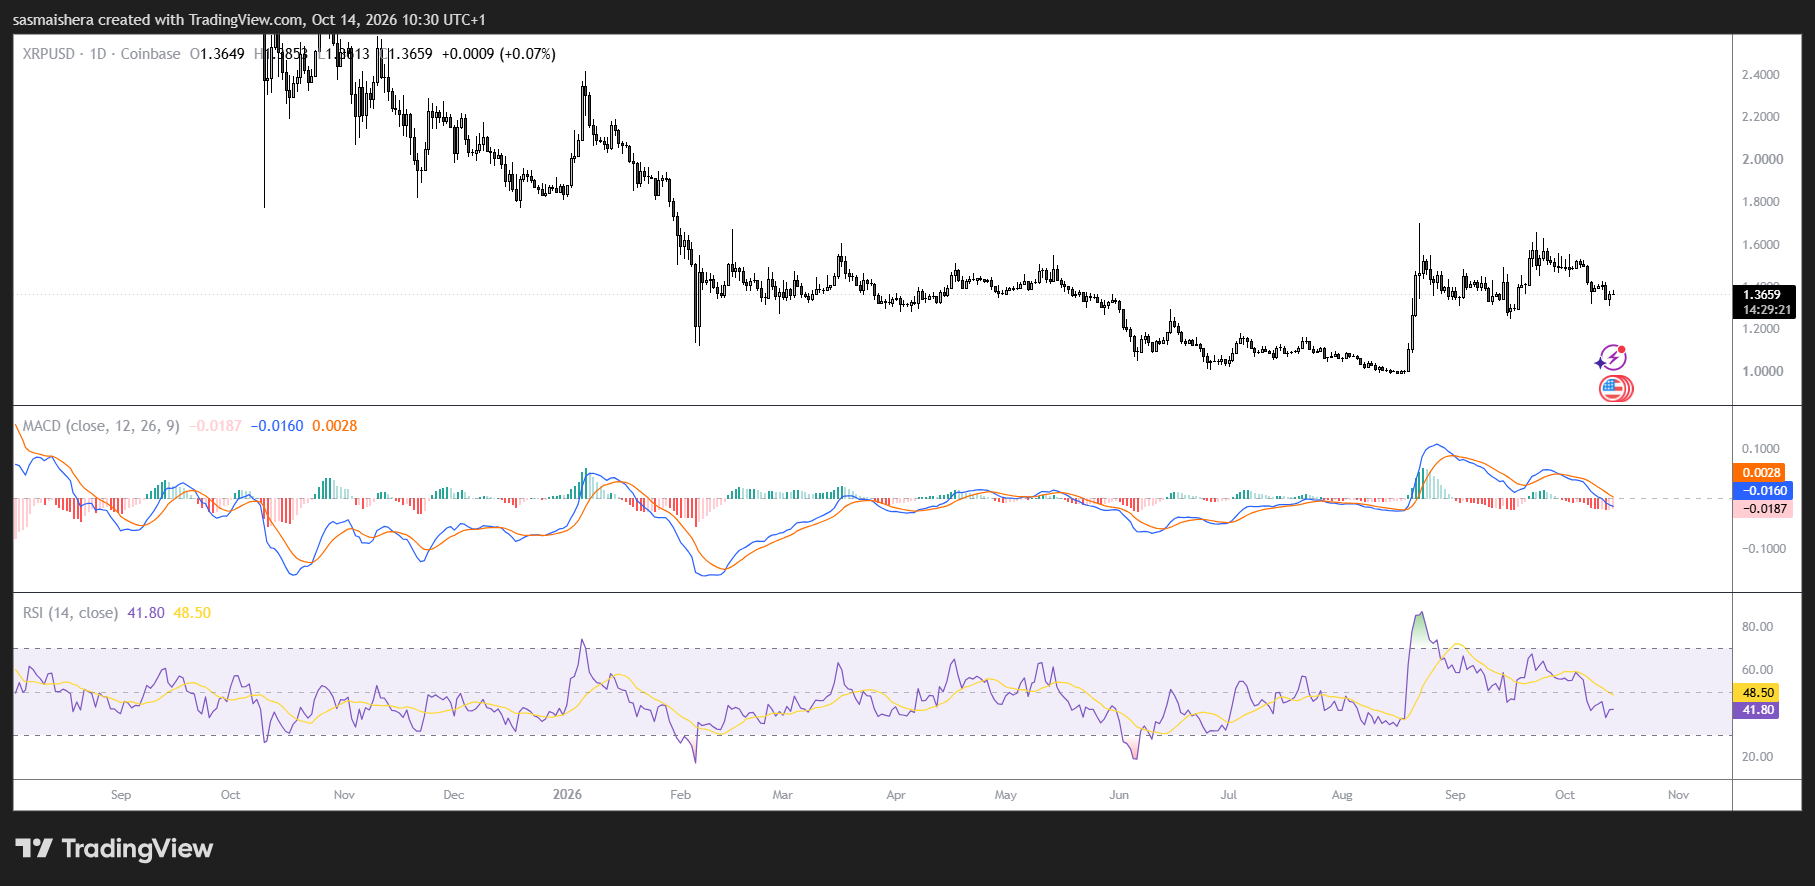Viewport: 1815px width, 886px height.
Task: Click the open price value 1.3649
Action: (x=222, y=54)
